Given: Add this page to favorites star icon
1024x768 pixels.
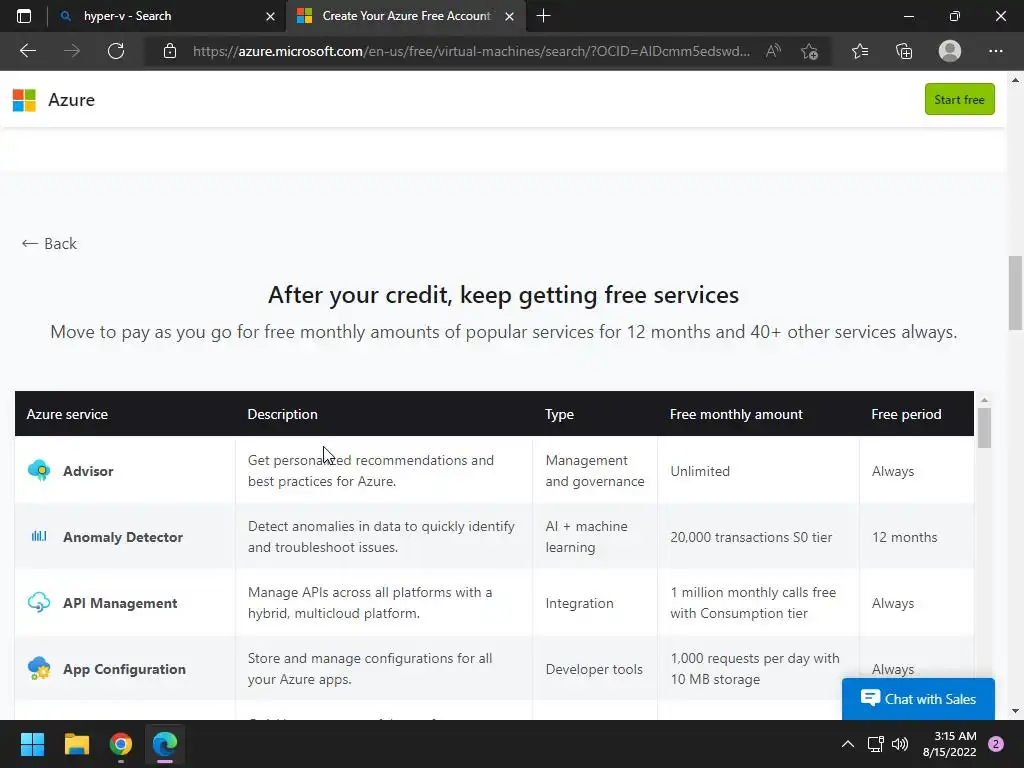Looking at the screenshot, I should (x=809, y=51).
